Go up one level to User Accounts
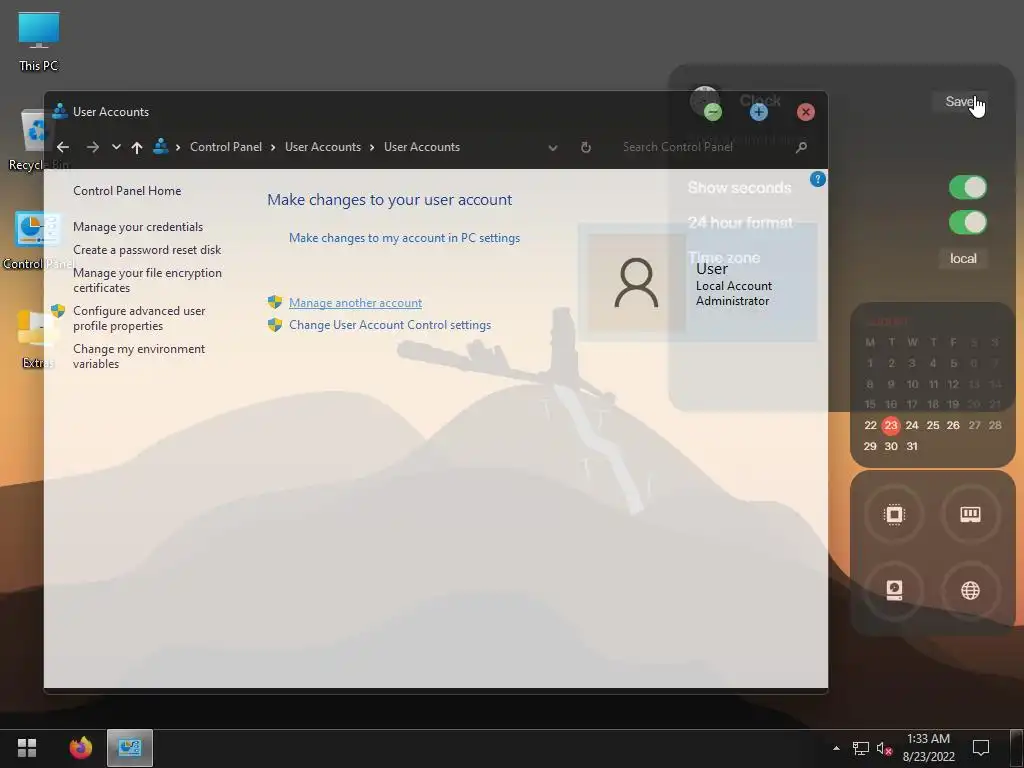This screenshot has height=768, width=1024. pyautogui.click(x=136, y=147)
